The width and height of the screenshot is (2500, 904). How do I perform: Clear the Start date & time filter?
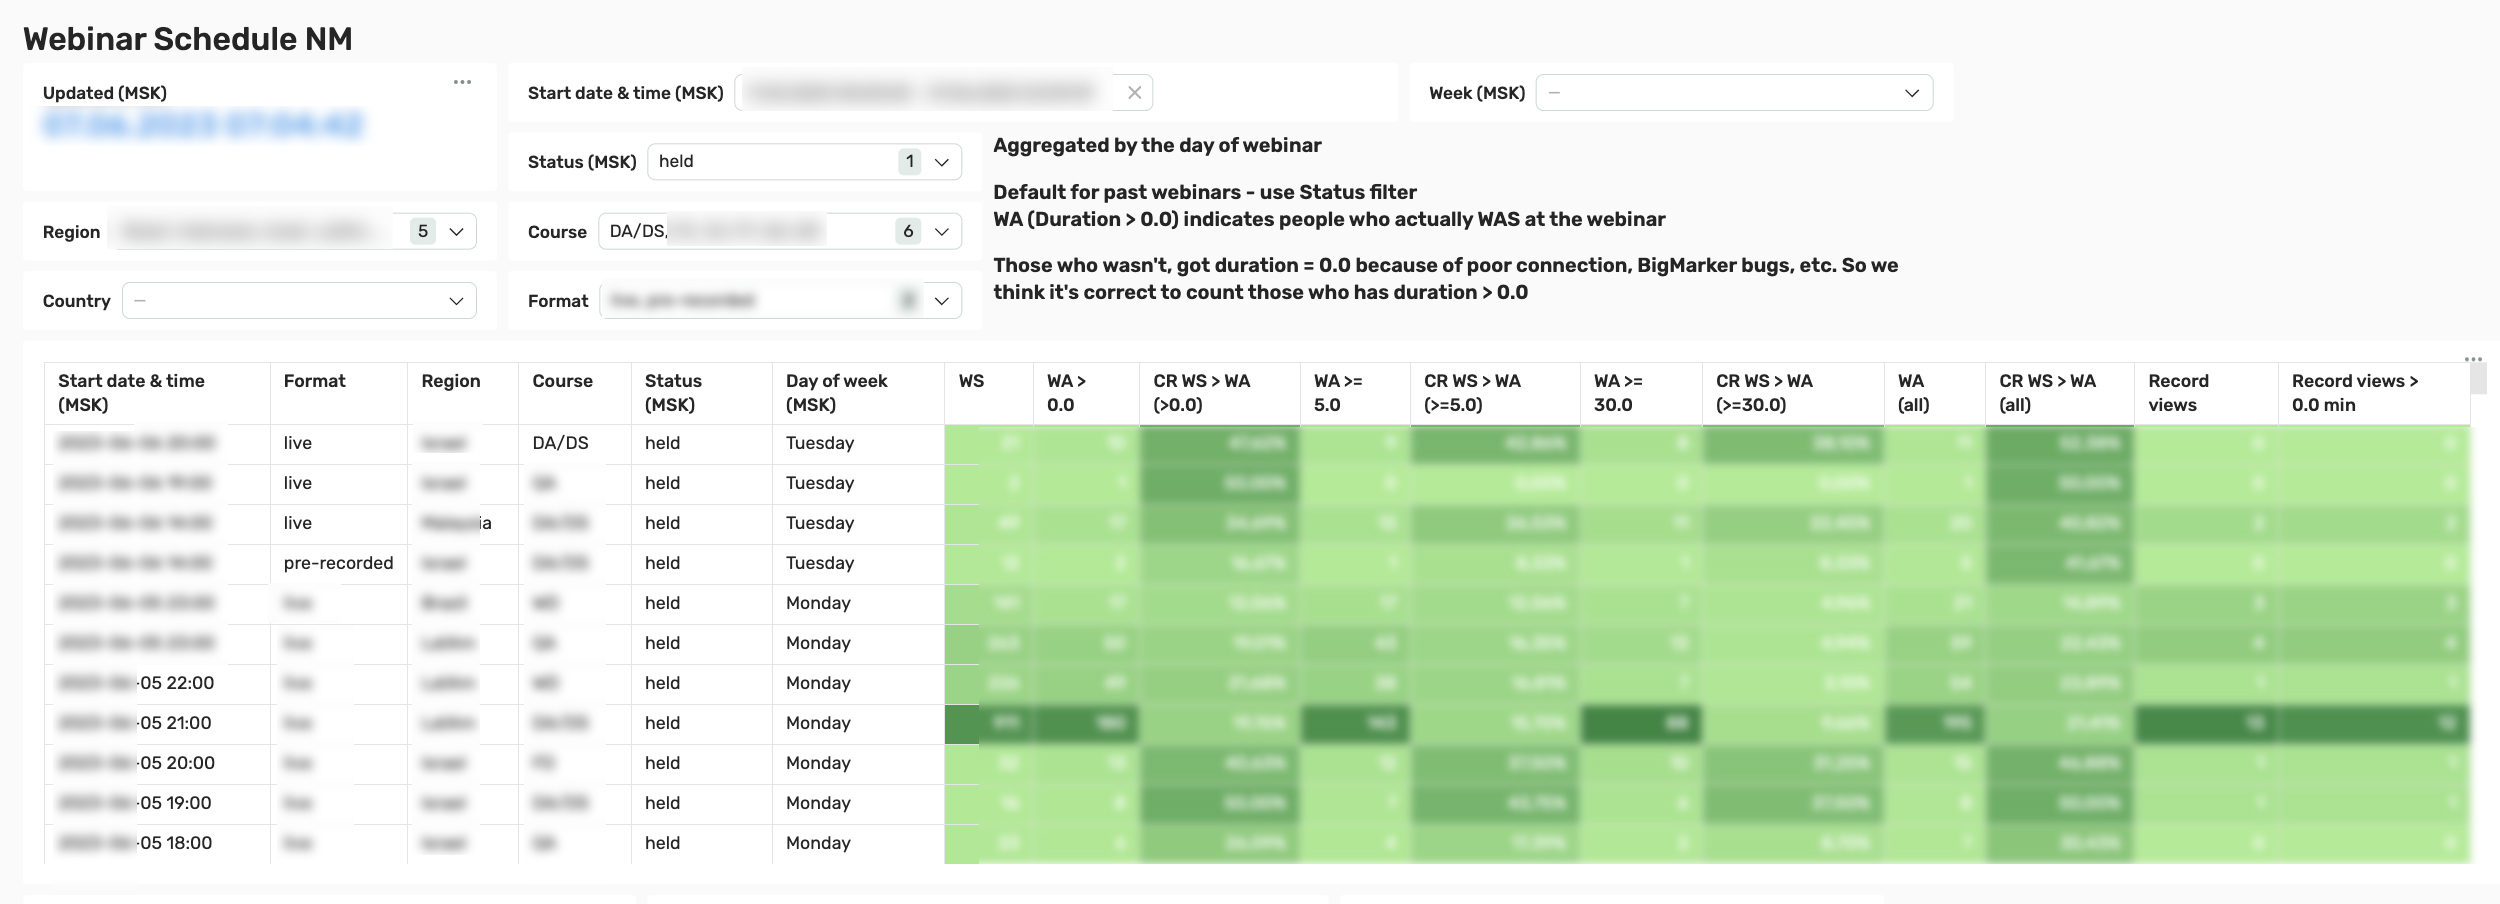[1134, 93]
